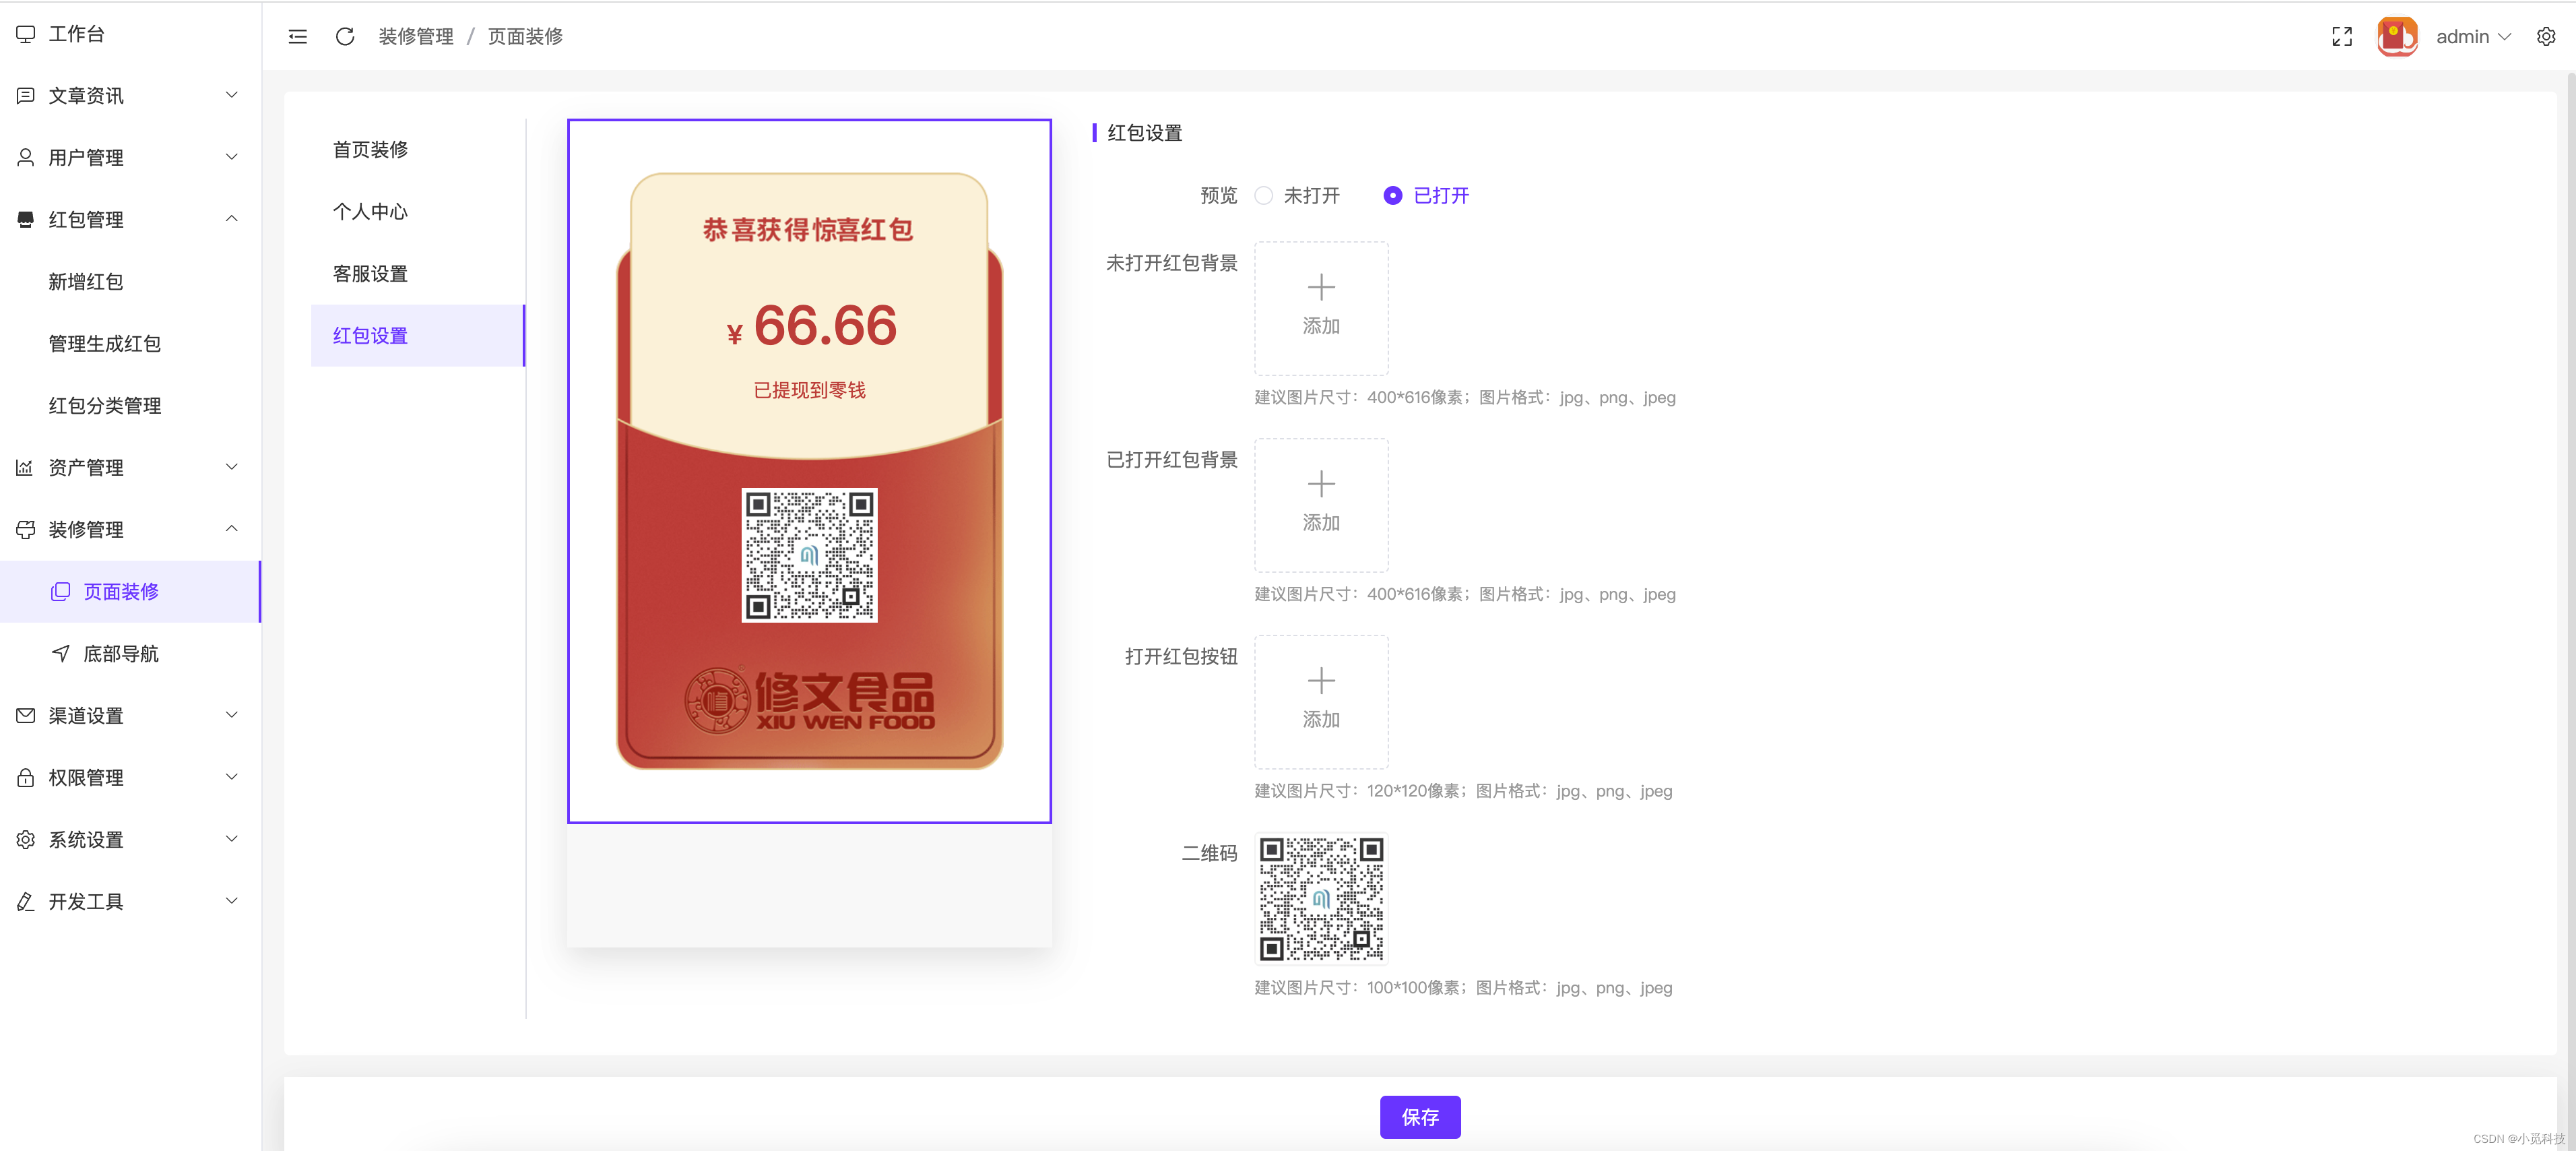This screenshot has width=2576, height=1151.
Task: Open 底部导航 in the sidebar
Action: [120, 654]
